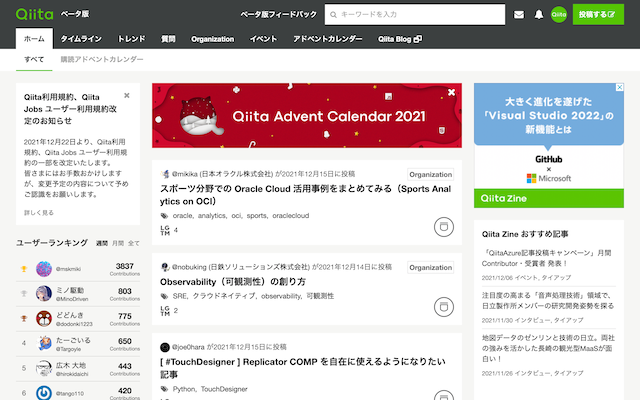Select 購読アドベントカレンダー sub-tab

(102, 60)
